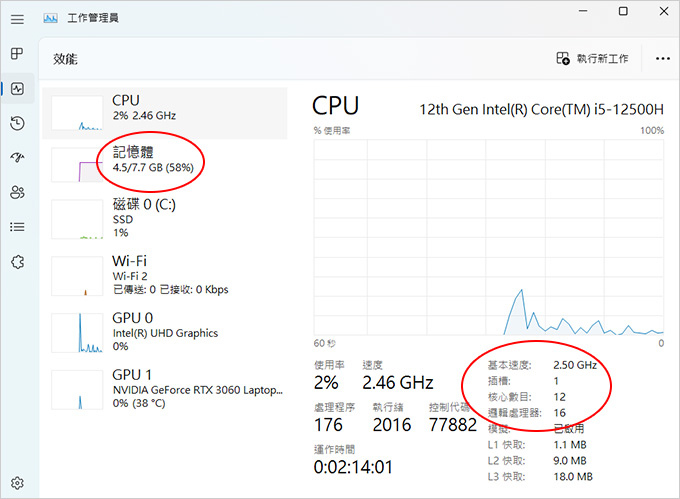The image size is (680, 499).
Task: Click the Task Manager app icon in title bar
Action: pos(50,18)
